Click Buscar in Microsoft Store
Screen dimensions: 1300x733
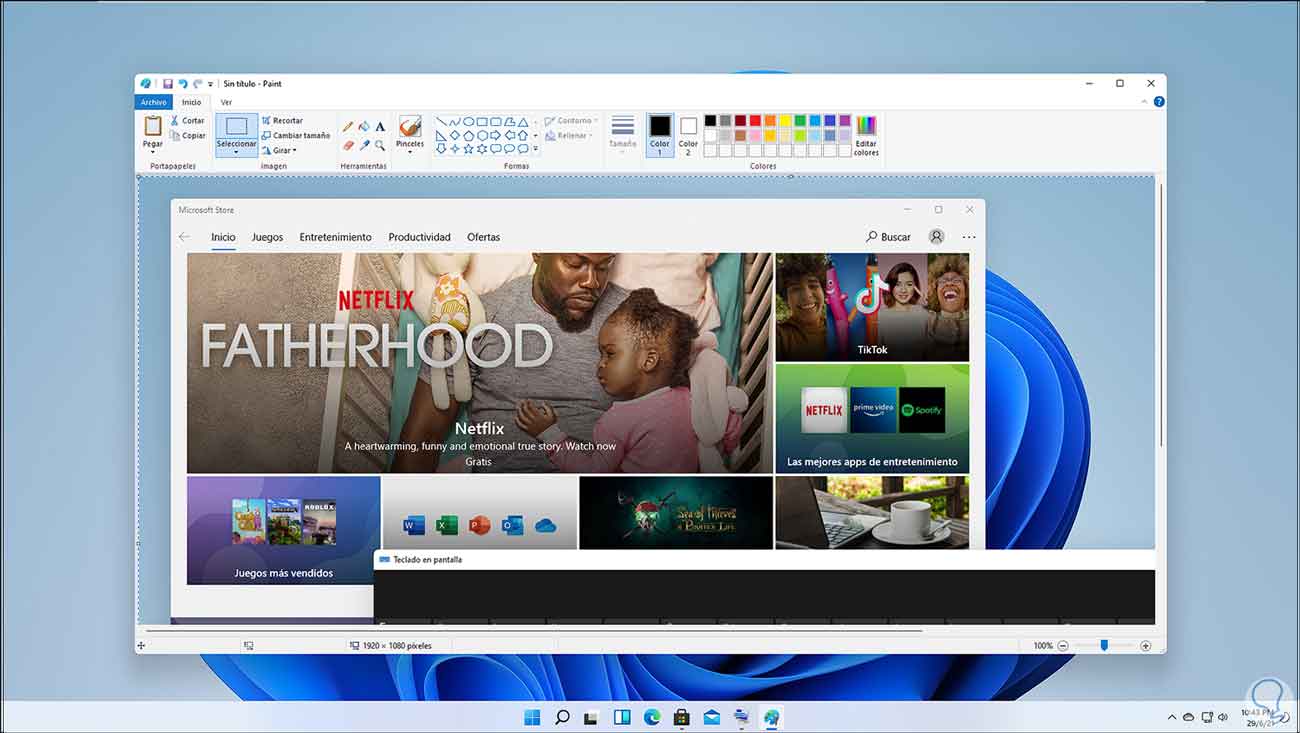click(888, 237)
